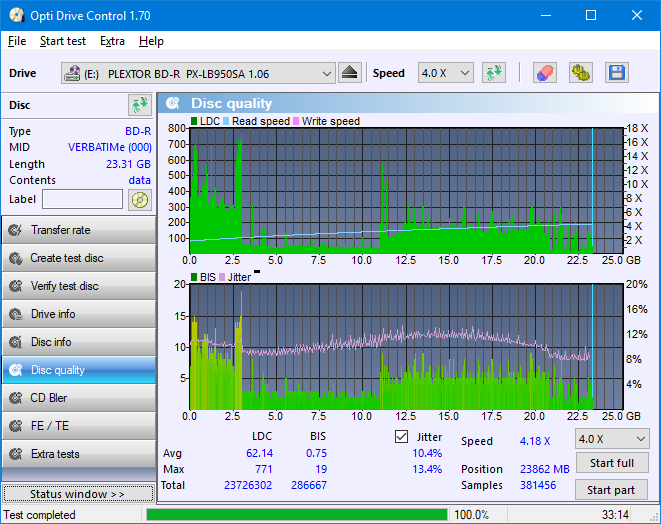Viewport: 661px width, 524px height.
Task: Open the Help menu
Action: (151, 41)
